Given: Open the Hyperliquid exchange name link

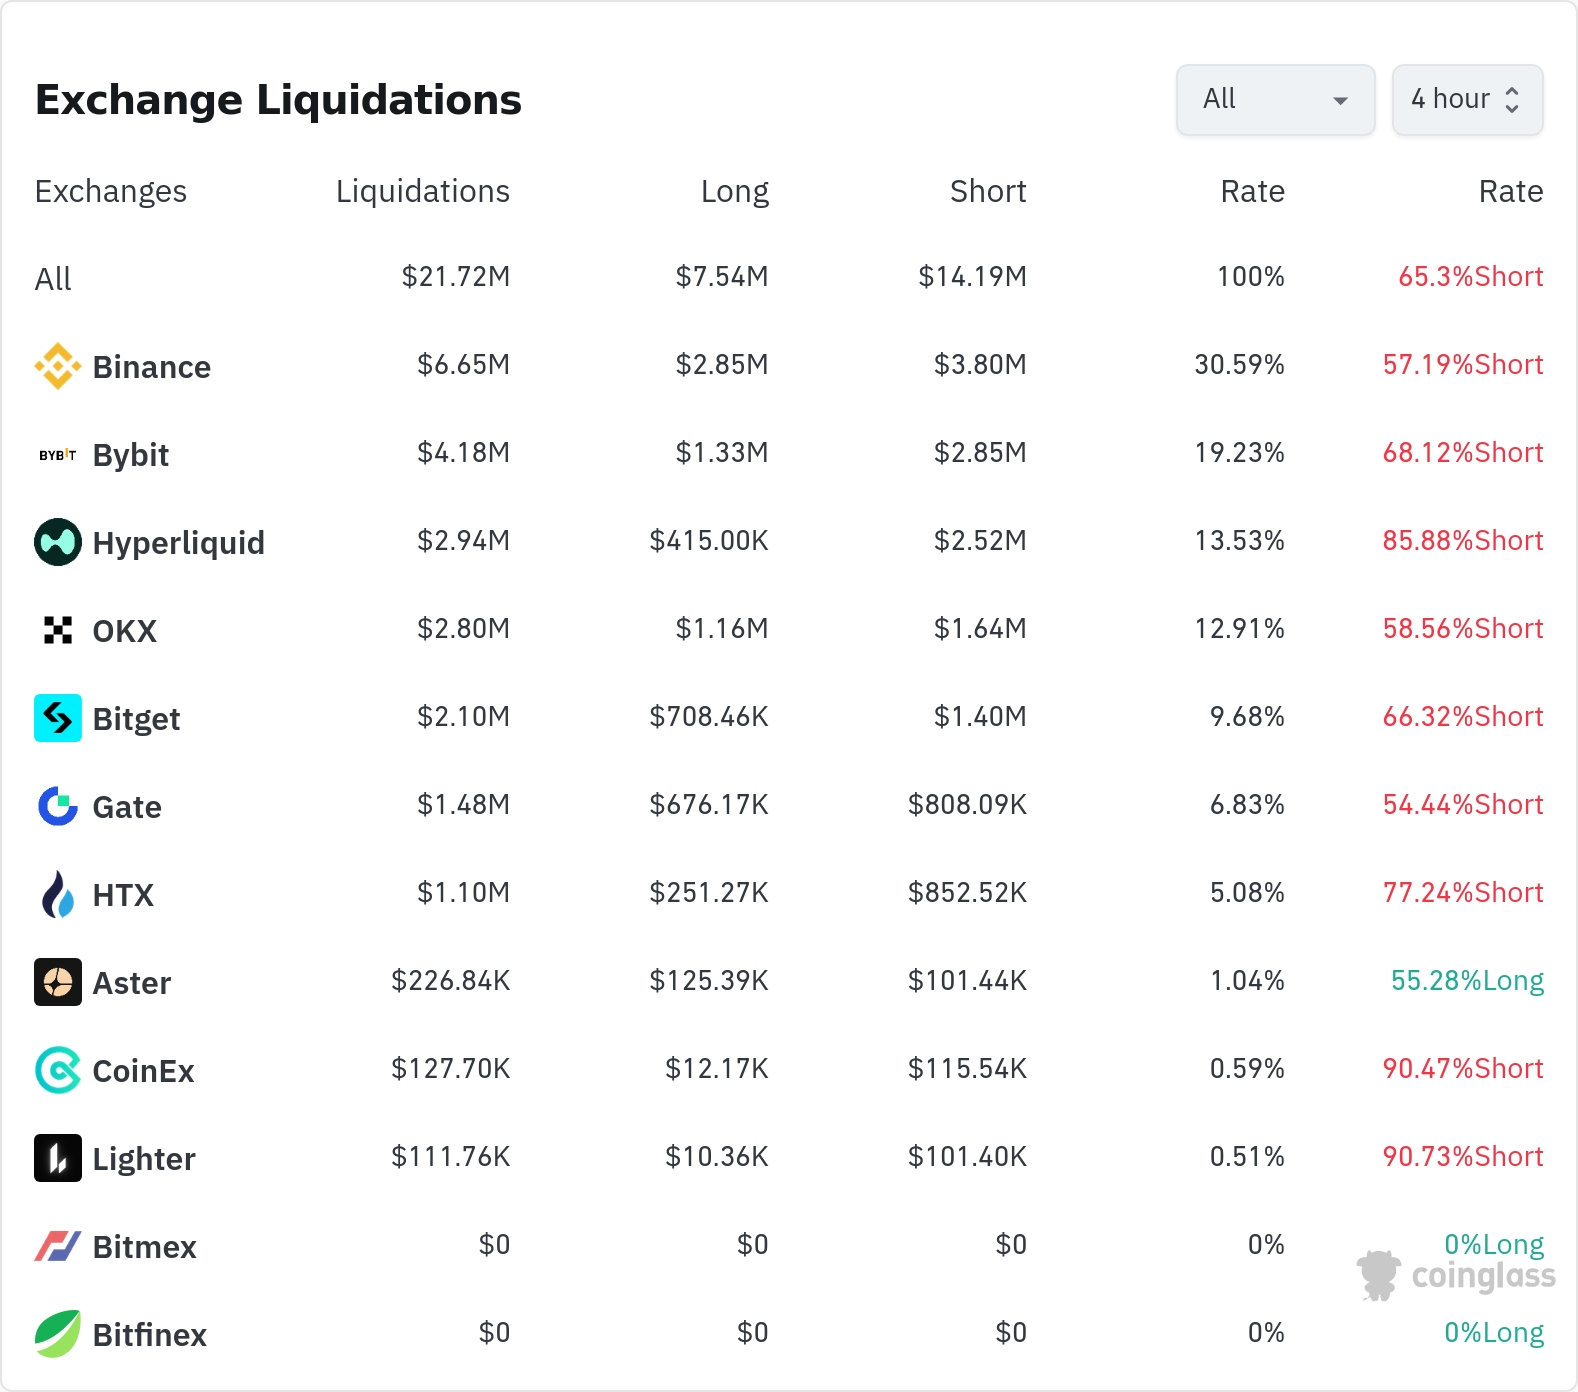Looking at the screenshot, I should (178, 543).
